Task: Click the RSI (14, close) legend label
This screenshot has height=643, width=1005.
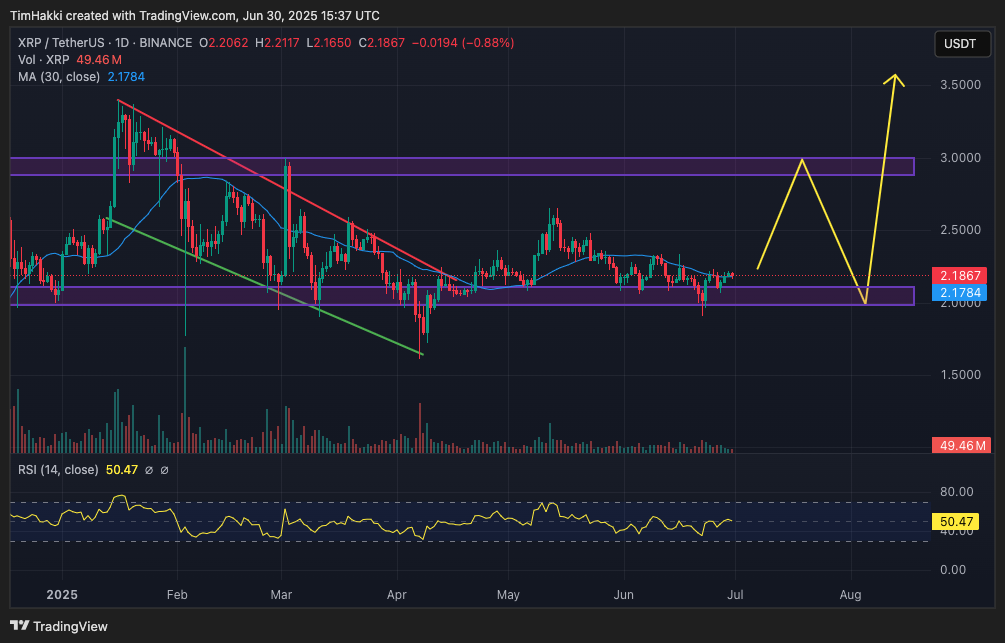Action: [58, 469]
